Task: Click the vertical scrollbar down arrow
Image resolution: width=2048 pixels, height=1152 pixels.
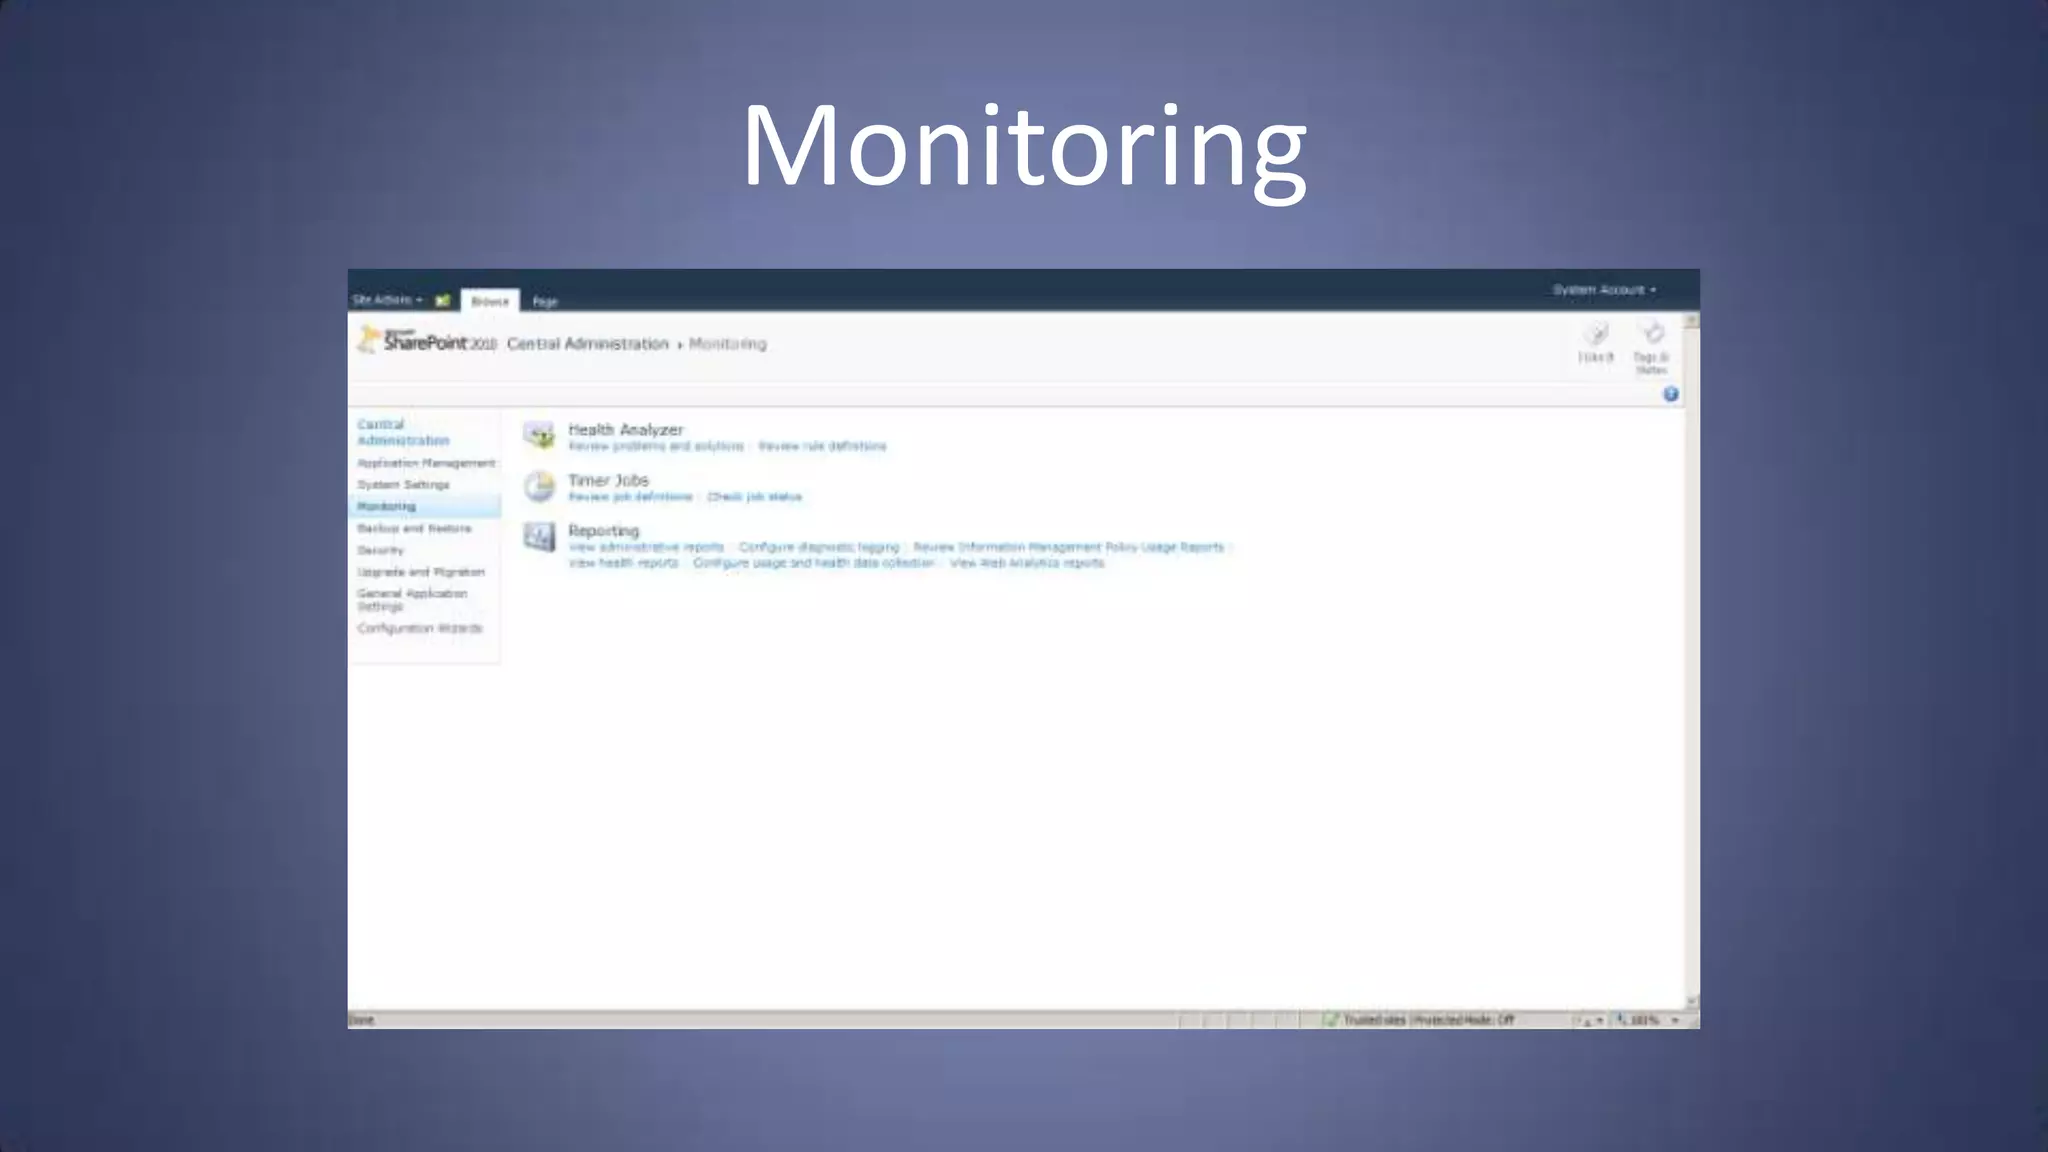Action: (1692, 1001)
